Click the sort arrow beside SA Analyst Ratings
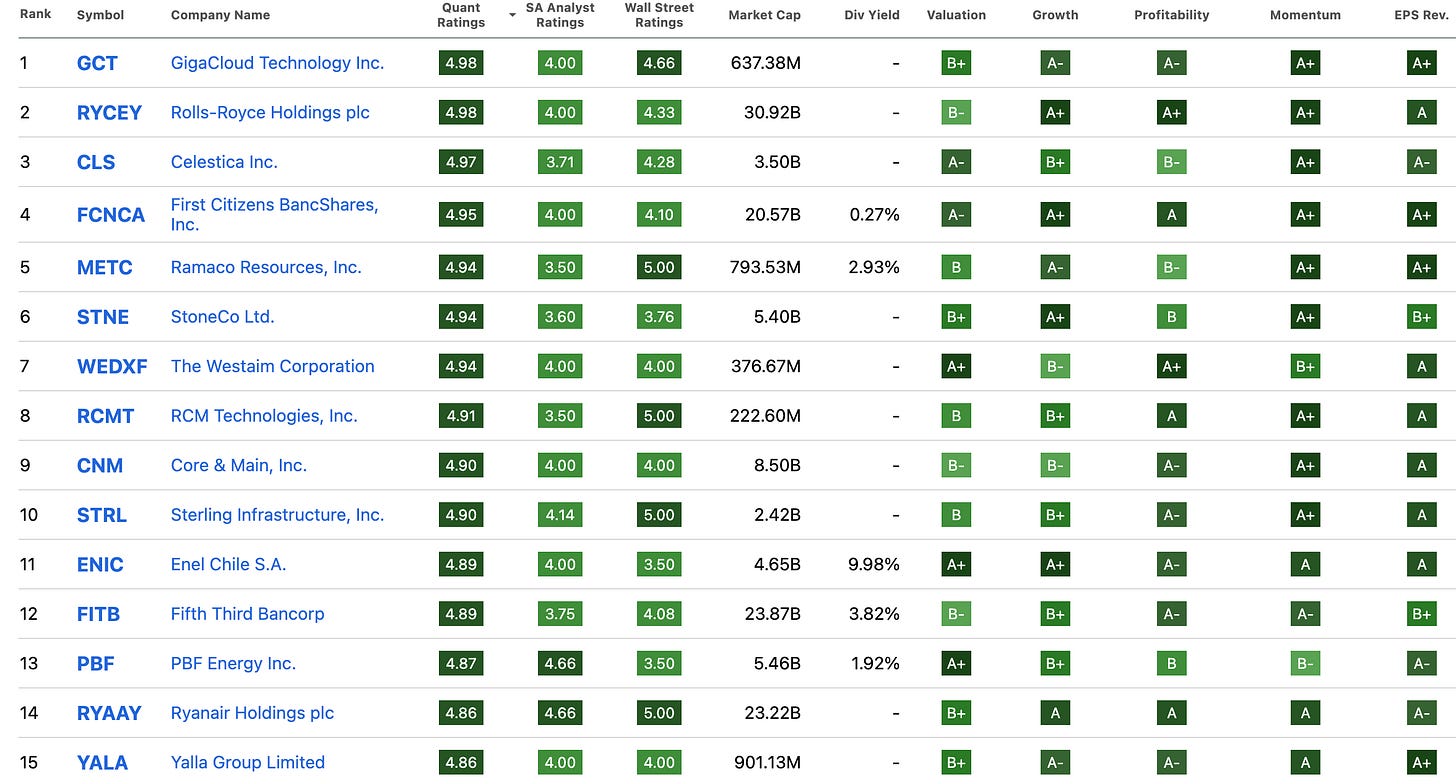This screenshot has height=784, width=1456. point(514,15)
